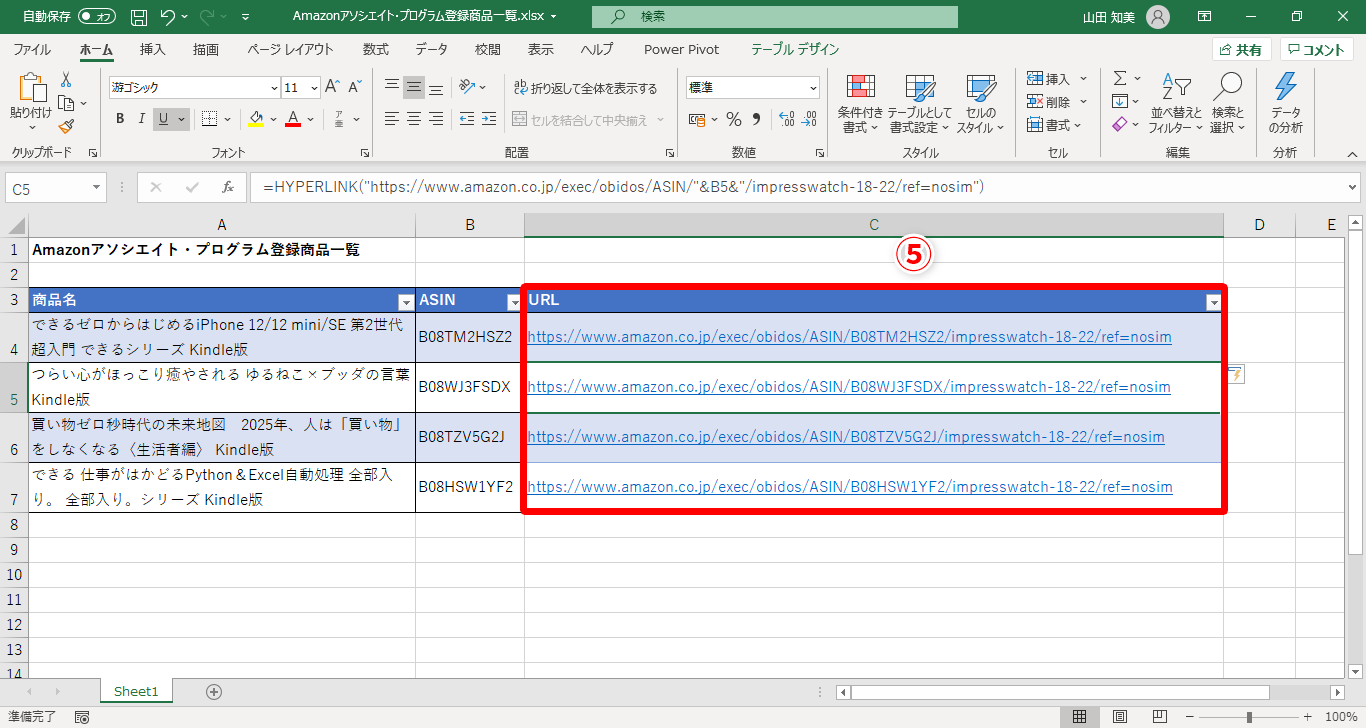Click the font color A button
The width and height of the screenshot is (1366, 728).
(293, 119)
